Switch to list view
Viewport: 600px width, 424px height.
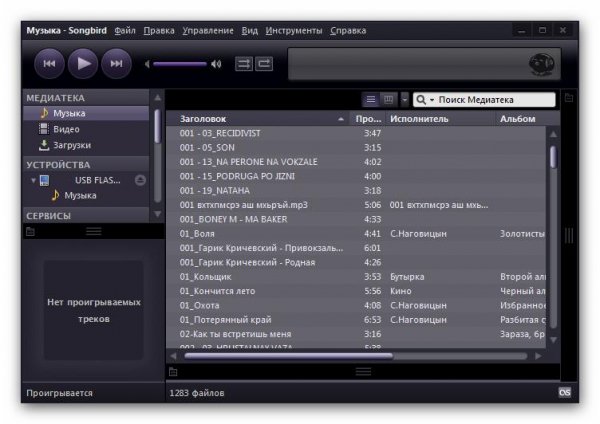coord(371,100)
